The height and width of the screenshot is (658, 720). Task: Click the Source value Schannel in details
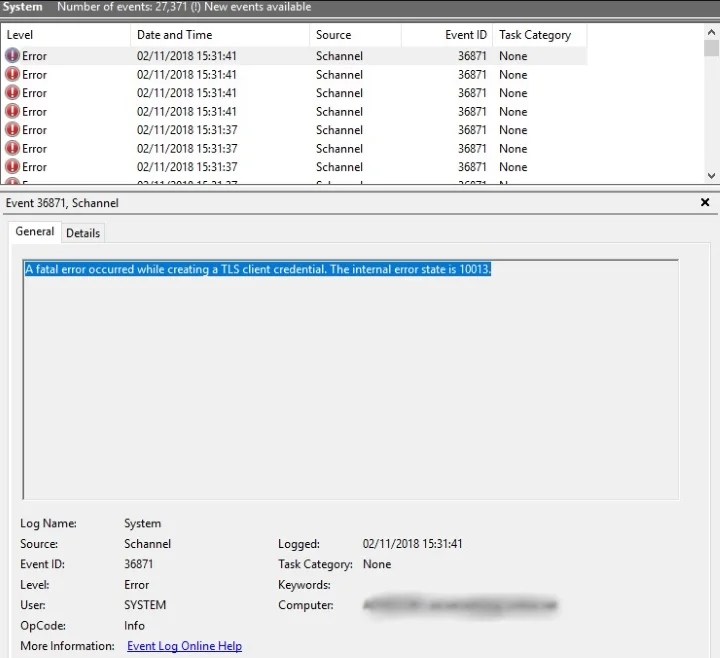click(x=147, y=544)
